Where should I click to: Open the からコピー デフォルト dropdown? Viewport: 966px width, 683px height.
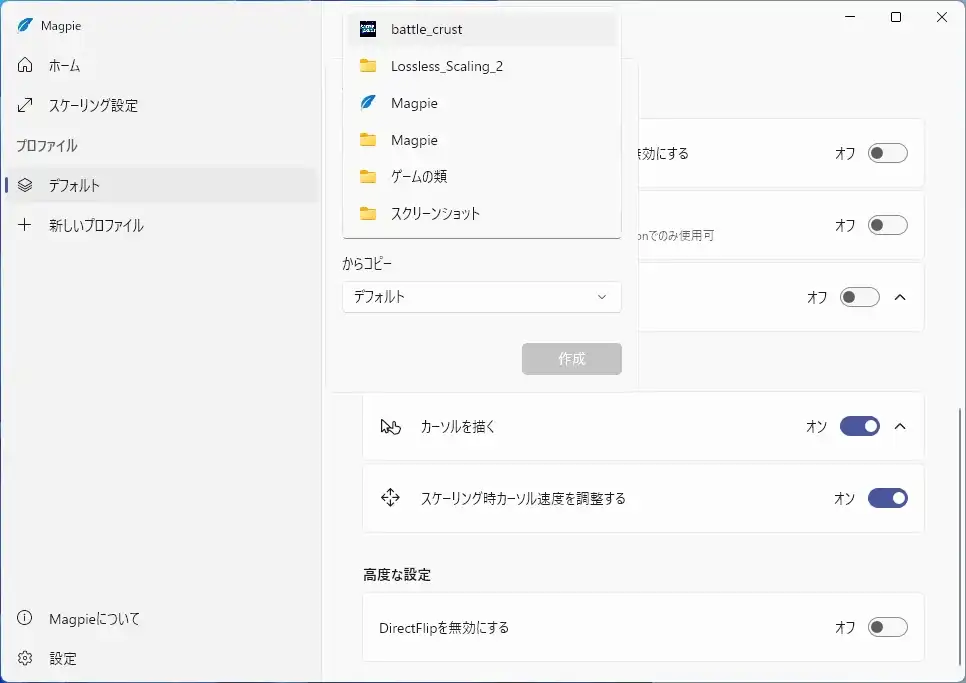click(x=481, y=297)
